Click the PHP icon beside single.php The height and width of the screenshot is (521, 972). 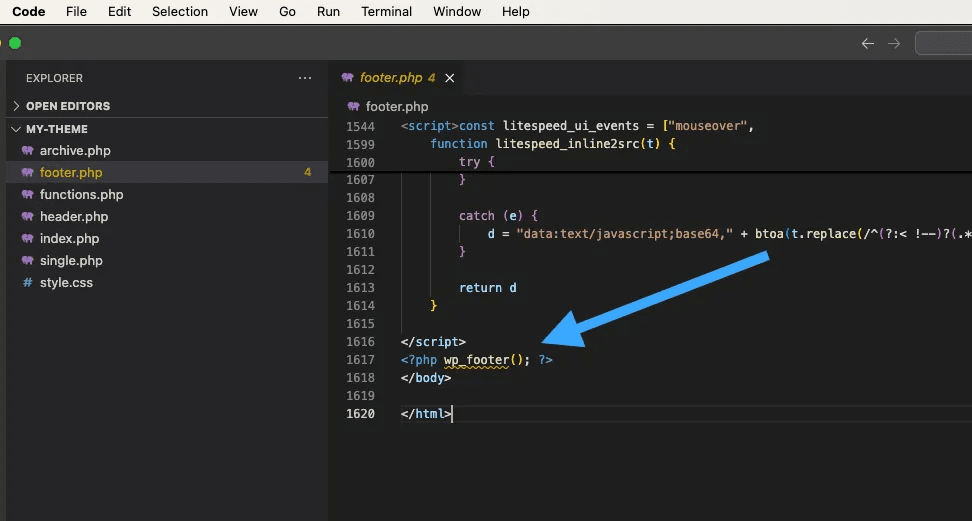[27, 260]
